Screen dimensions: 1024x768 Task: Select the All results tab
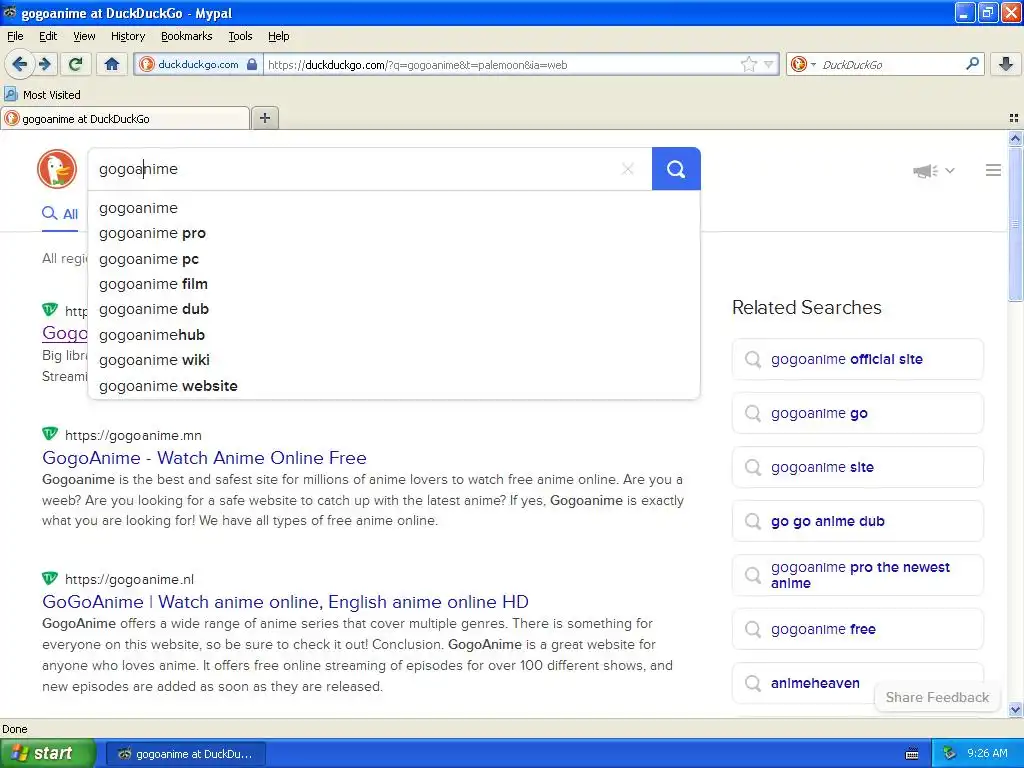pyautogui.click(x=60, y=214)
